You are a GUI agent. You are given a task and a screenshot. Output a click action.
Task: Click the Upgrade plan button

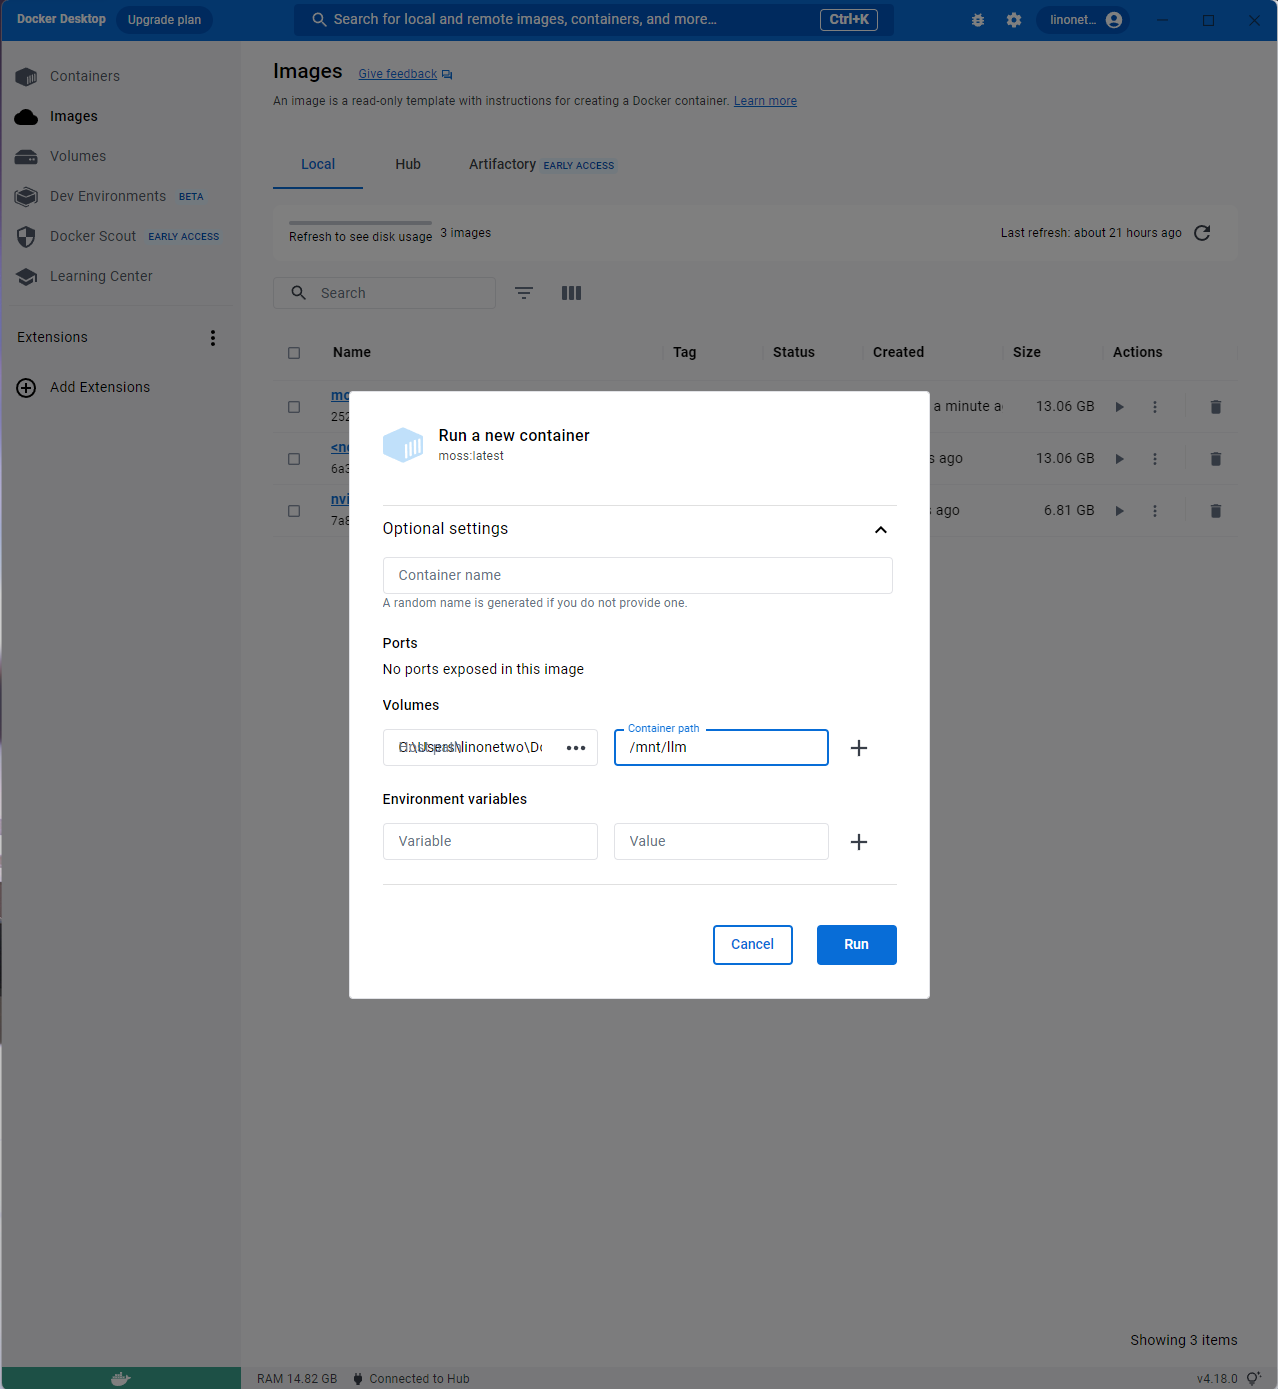[164, 20]
